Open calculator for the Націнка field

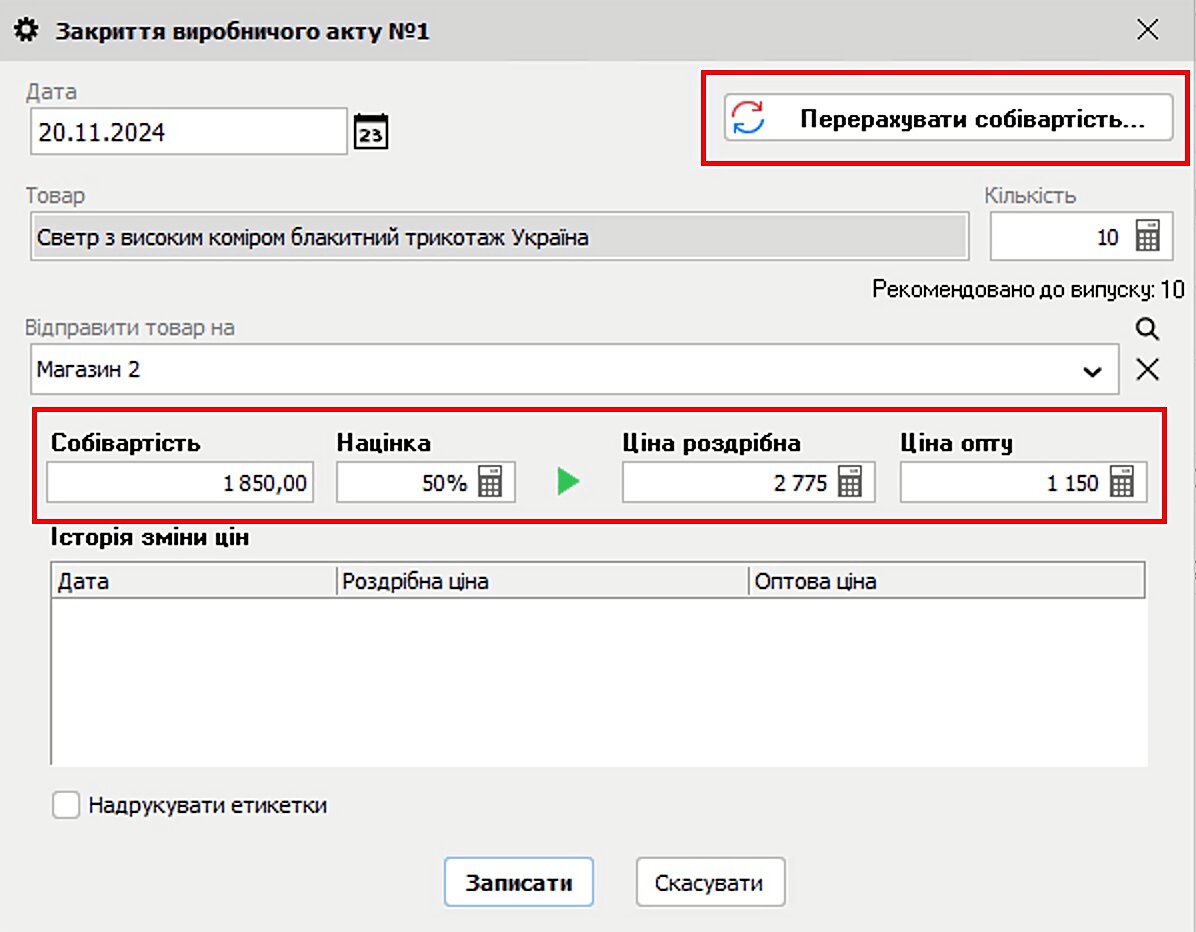click(x=490, y=484)
